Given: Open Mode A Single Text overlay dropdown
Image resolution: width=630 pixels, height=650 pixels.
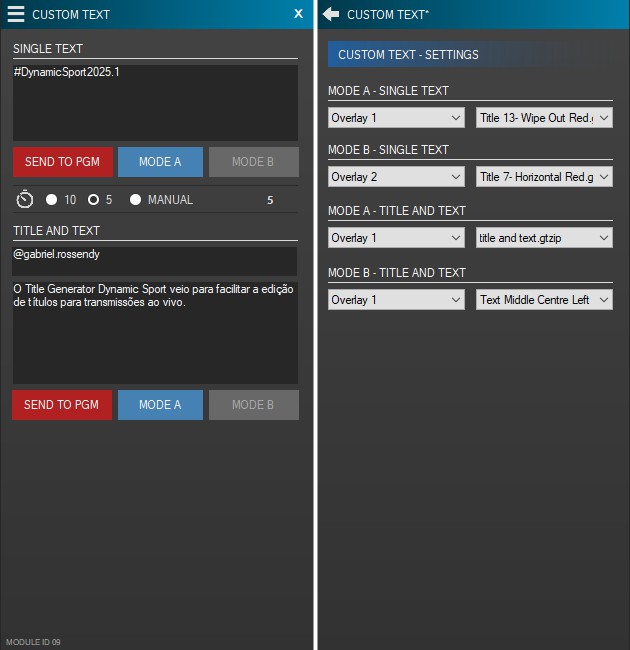Looking at the screenshot, I should (396, 118).
